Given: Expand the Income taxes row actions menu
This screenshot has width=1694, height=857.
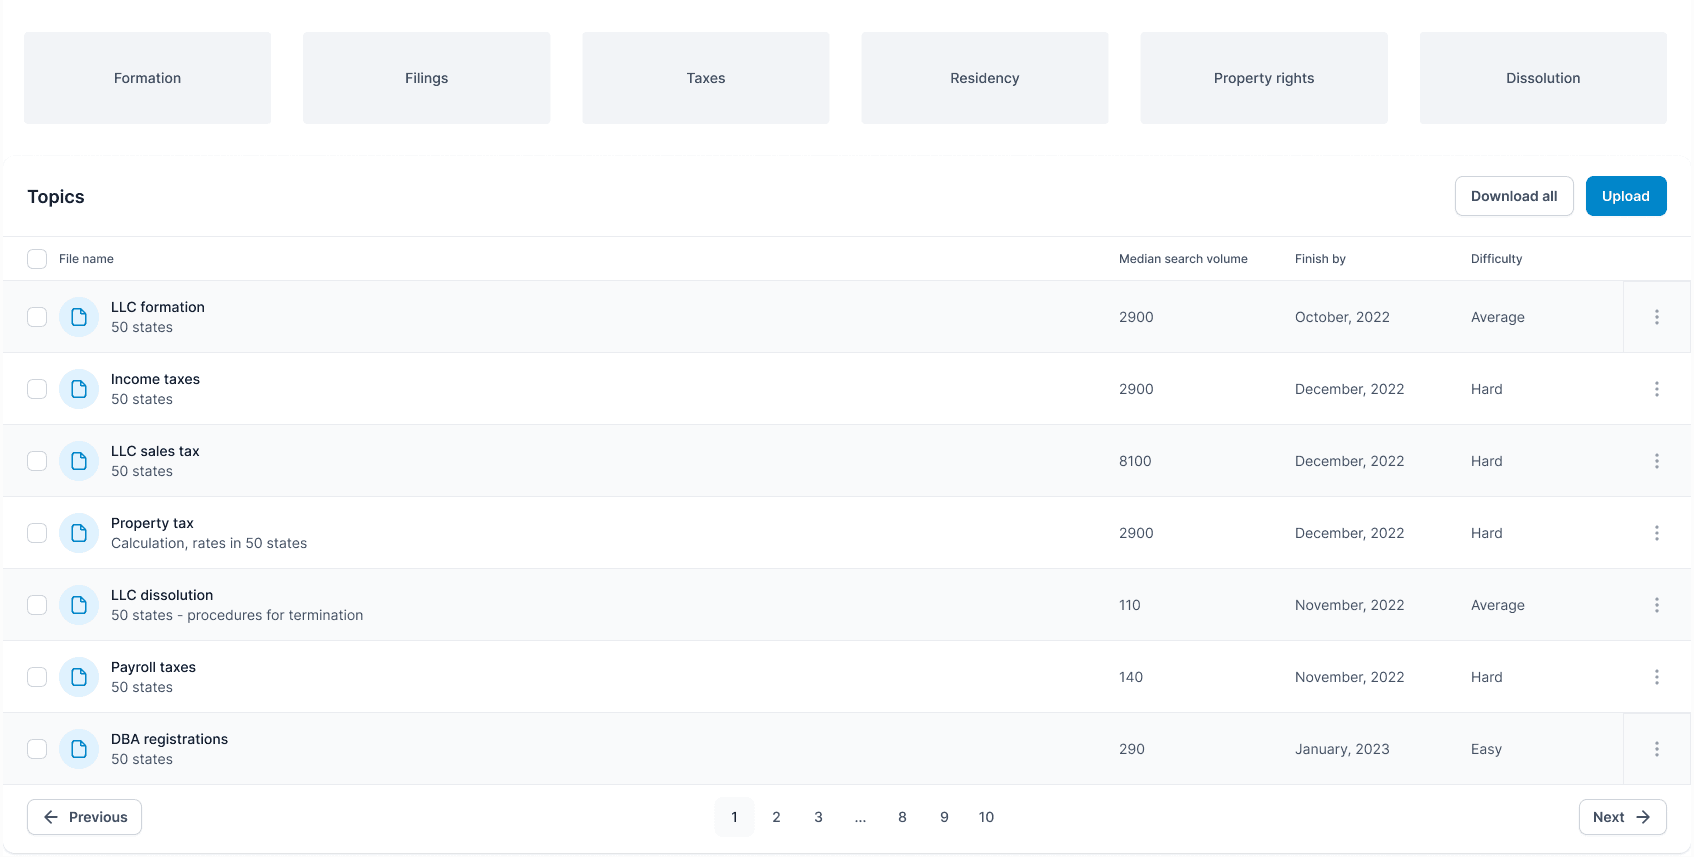Looking at the screenshot, I should (1656, 389).
